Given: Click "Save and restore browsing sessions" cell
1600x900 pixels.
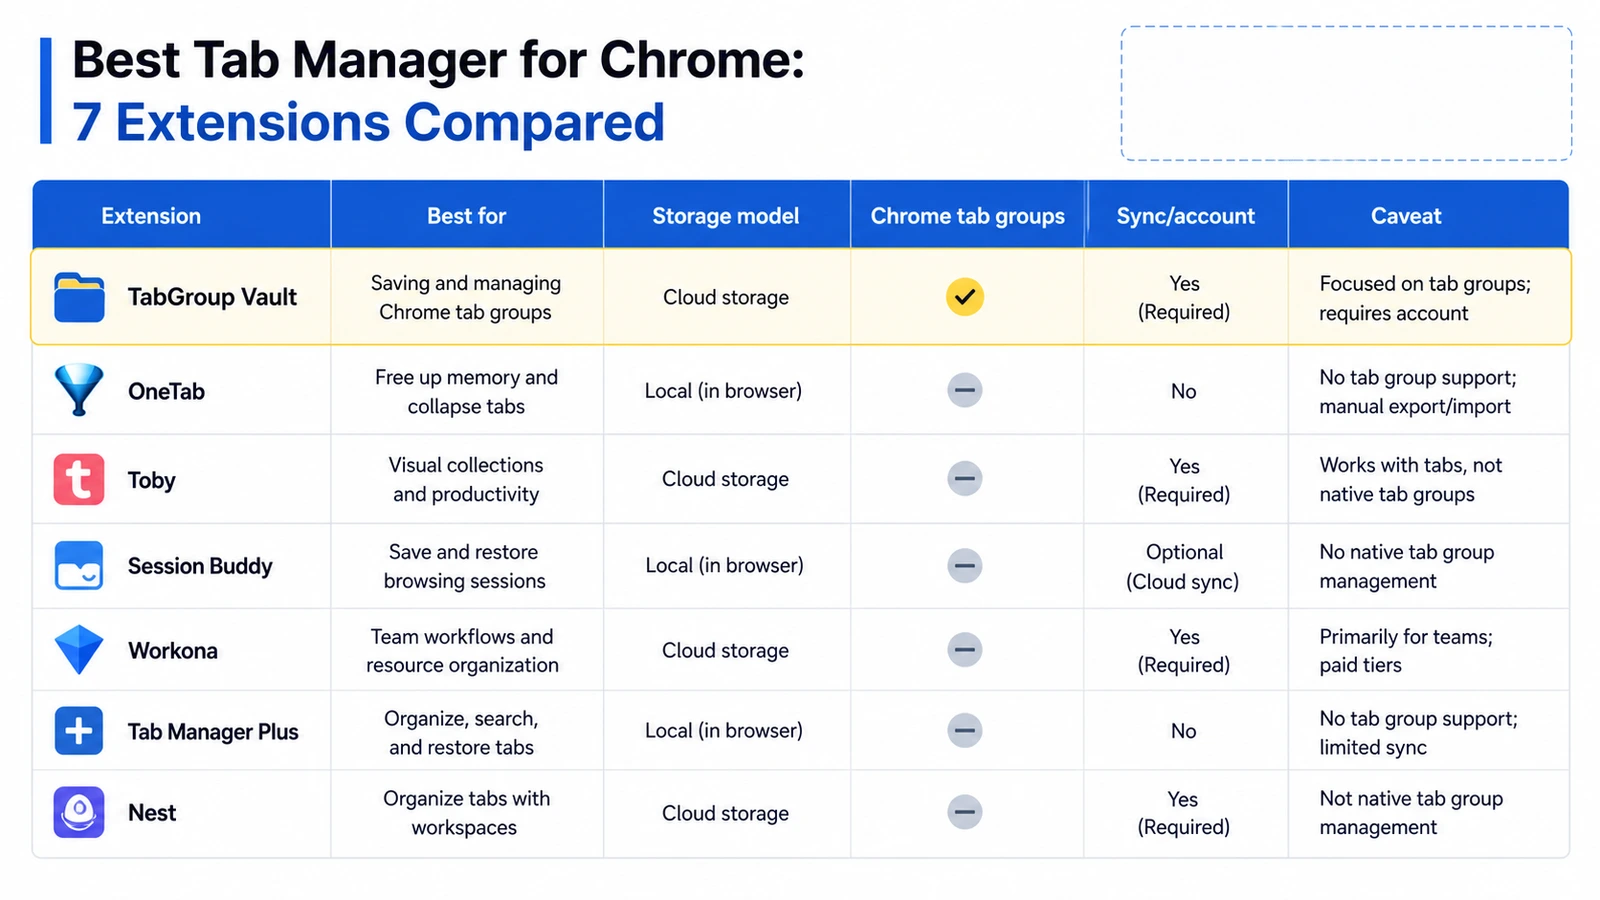Looking at the screenshot, I should pyautogui.click(x=465, y=566).
